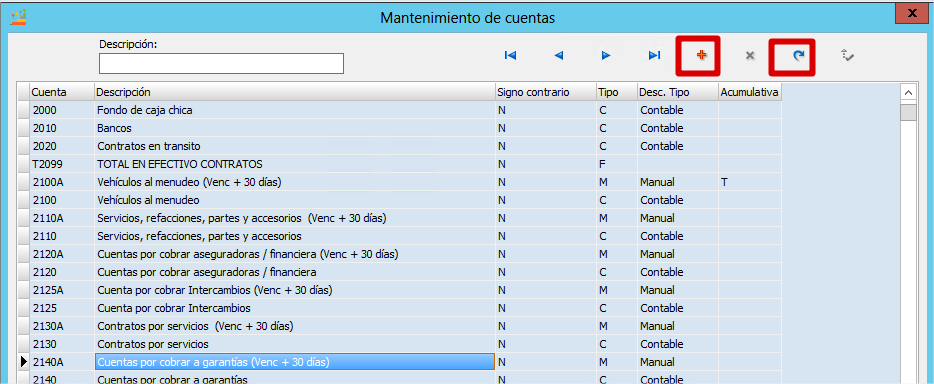Focus the Descripción search input field

pyautogui.click(x=221, y=64)
